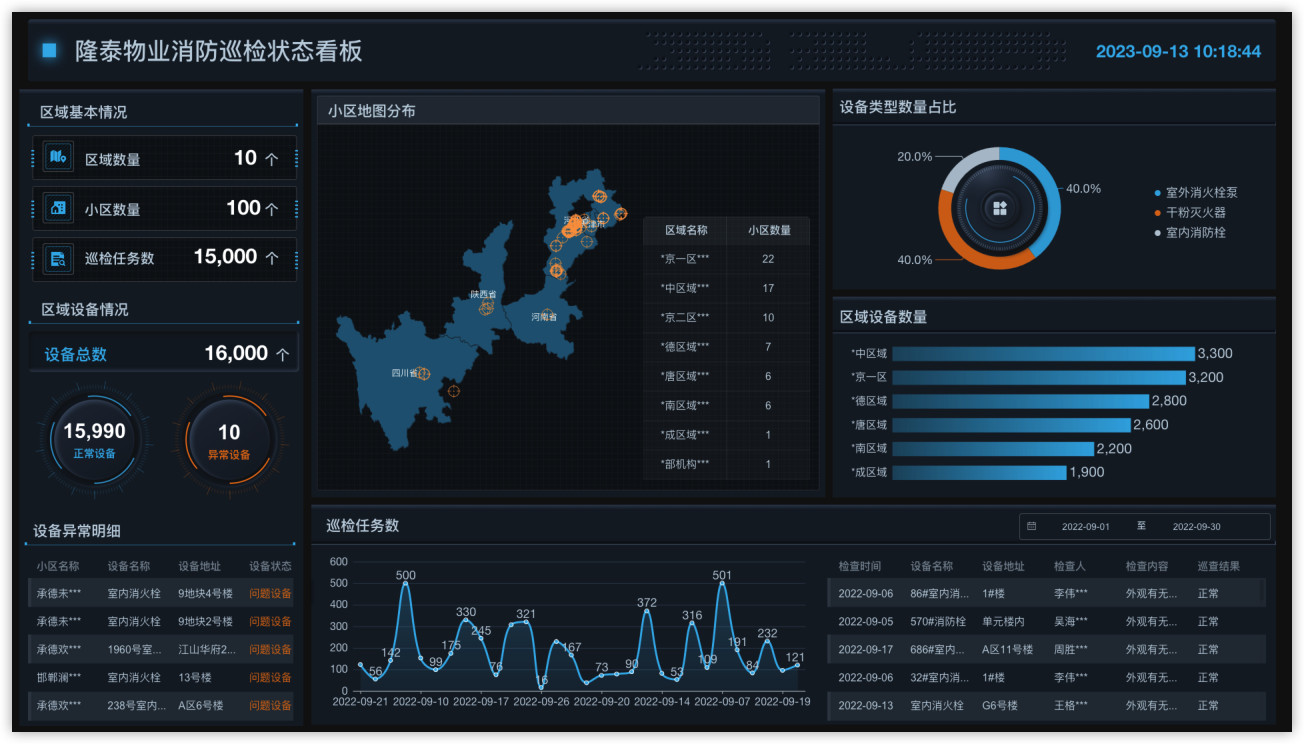Click the calendar icon in date range
Viewport: 1304px width, 744px height.
click(x=1032, y=526)
